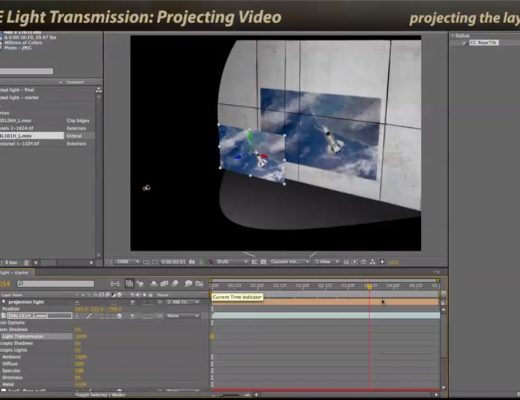Toggle Live Update in the timeline

tap(129, 284)
